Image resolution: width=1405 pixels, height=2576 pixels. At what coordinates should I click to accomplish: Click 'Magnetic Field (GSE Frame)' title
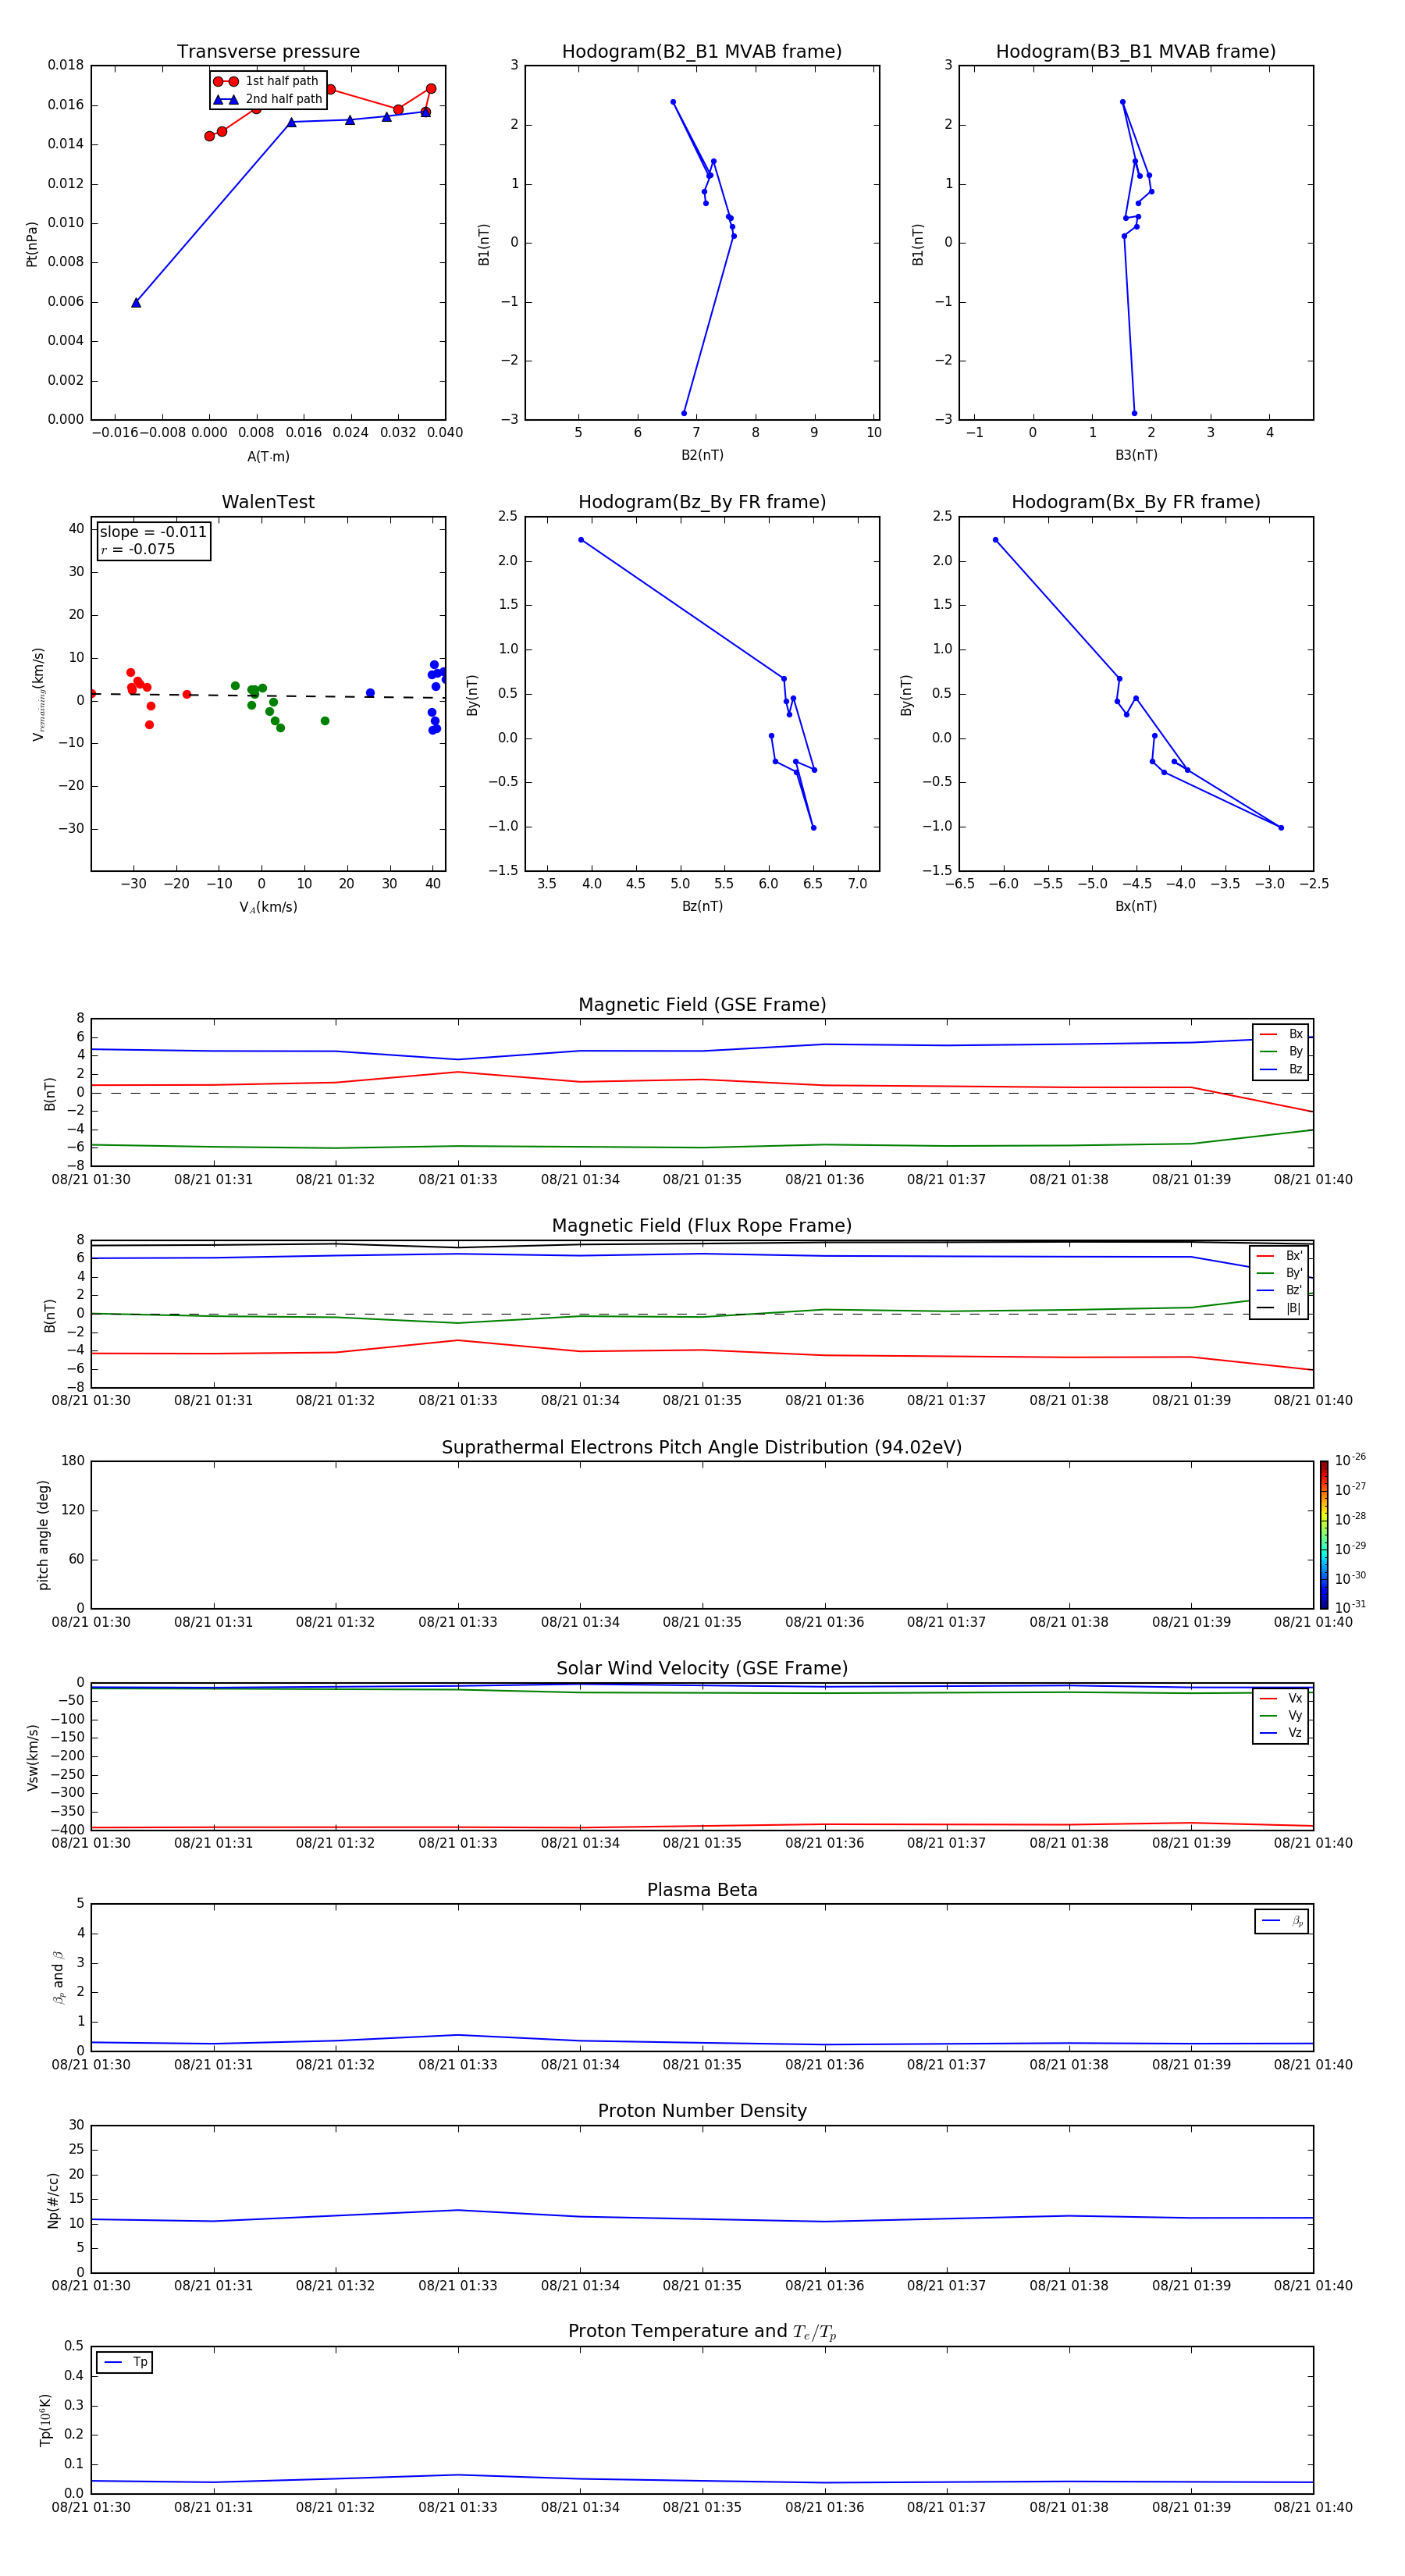(x=702, y=1005)
